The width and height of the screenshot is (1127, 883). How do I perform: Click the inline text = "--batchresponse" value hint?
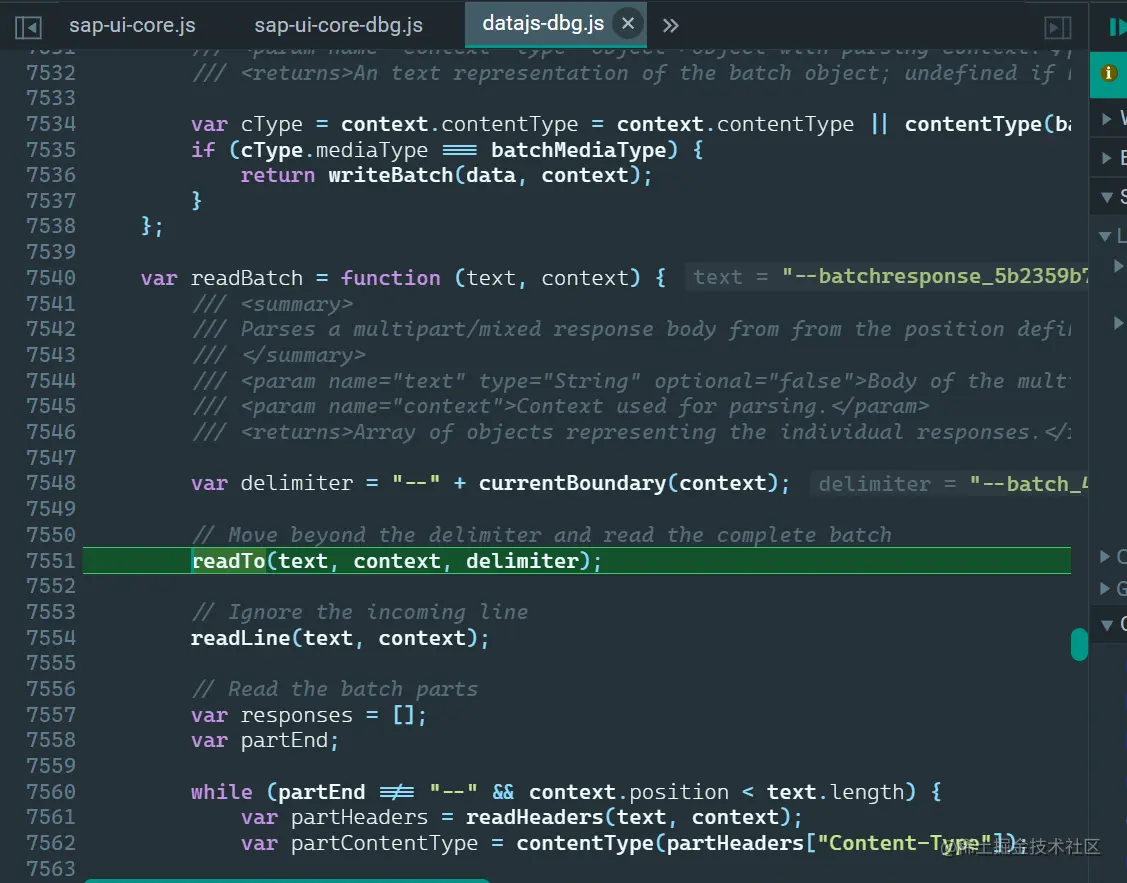887,277
